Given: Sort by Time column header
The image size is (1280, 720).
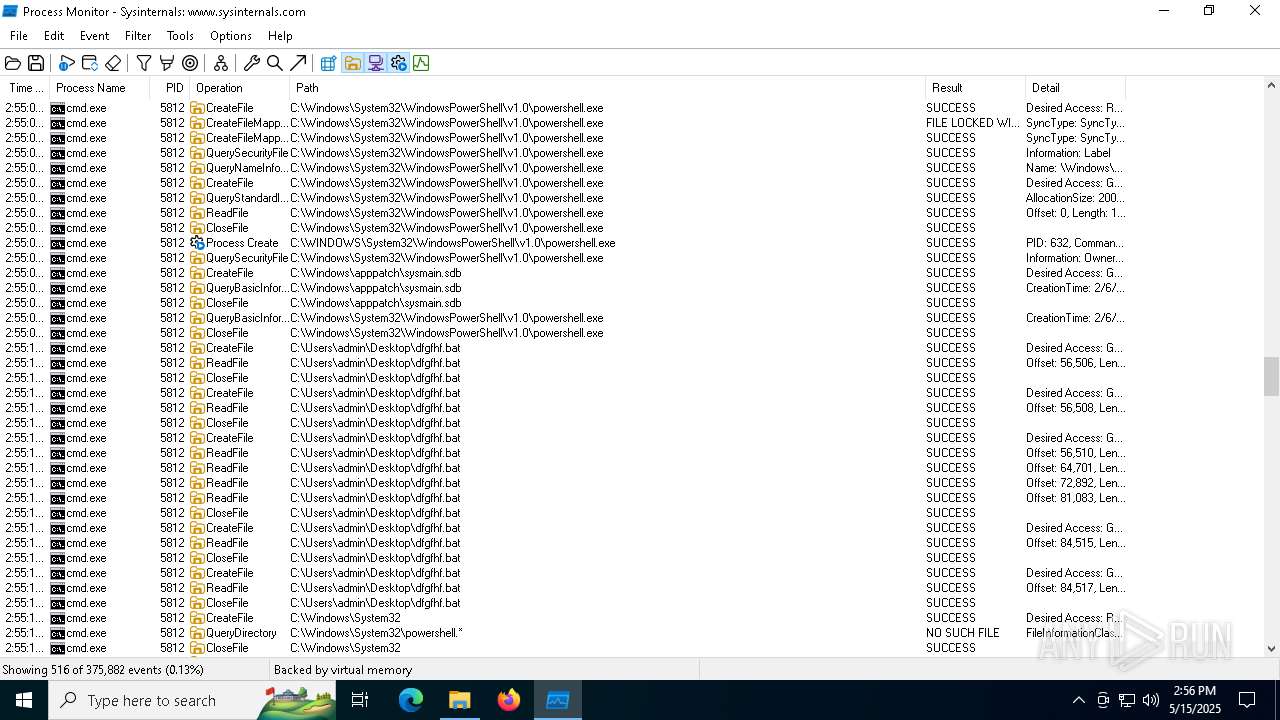Looking at the screenshot, I should pyautogui.click(x=25, y=88).
